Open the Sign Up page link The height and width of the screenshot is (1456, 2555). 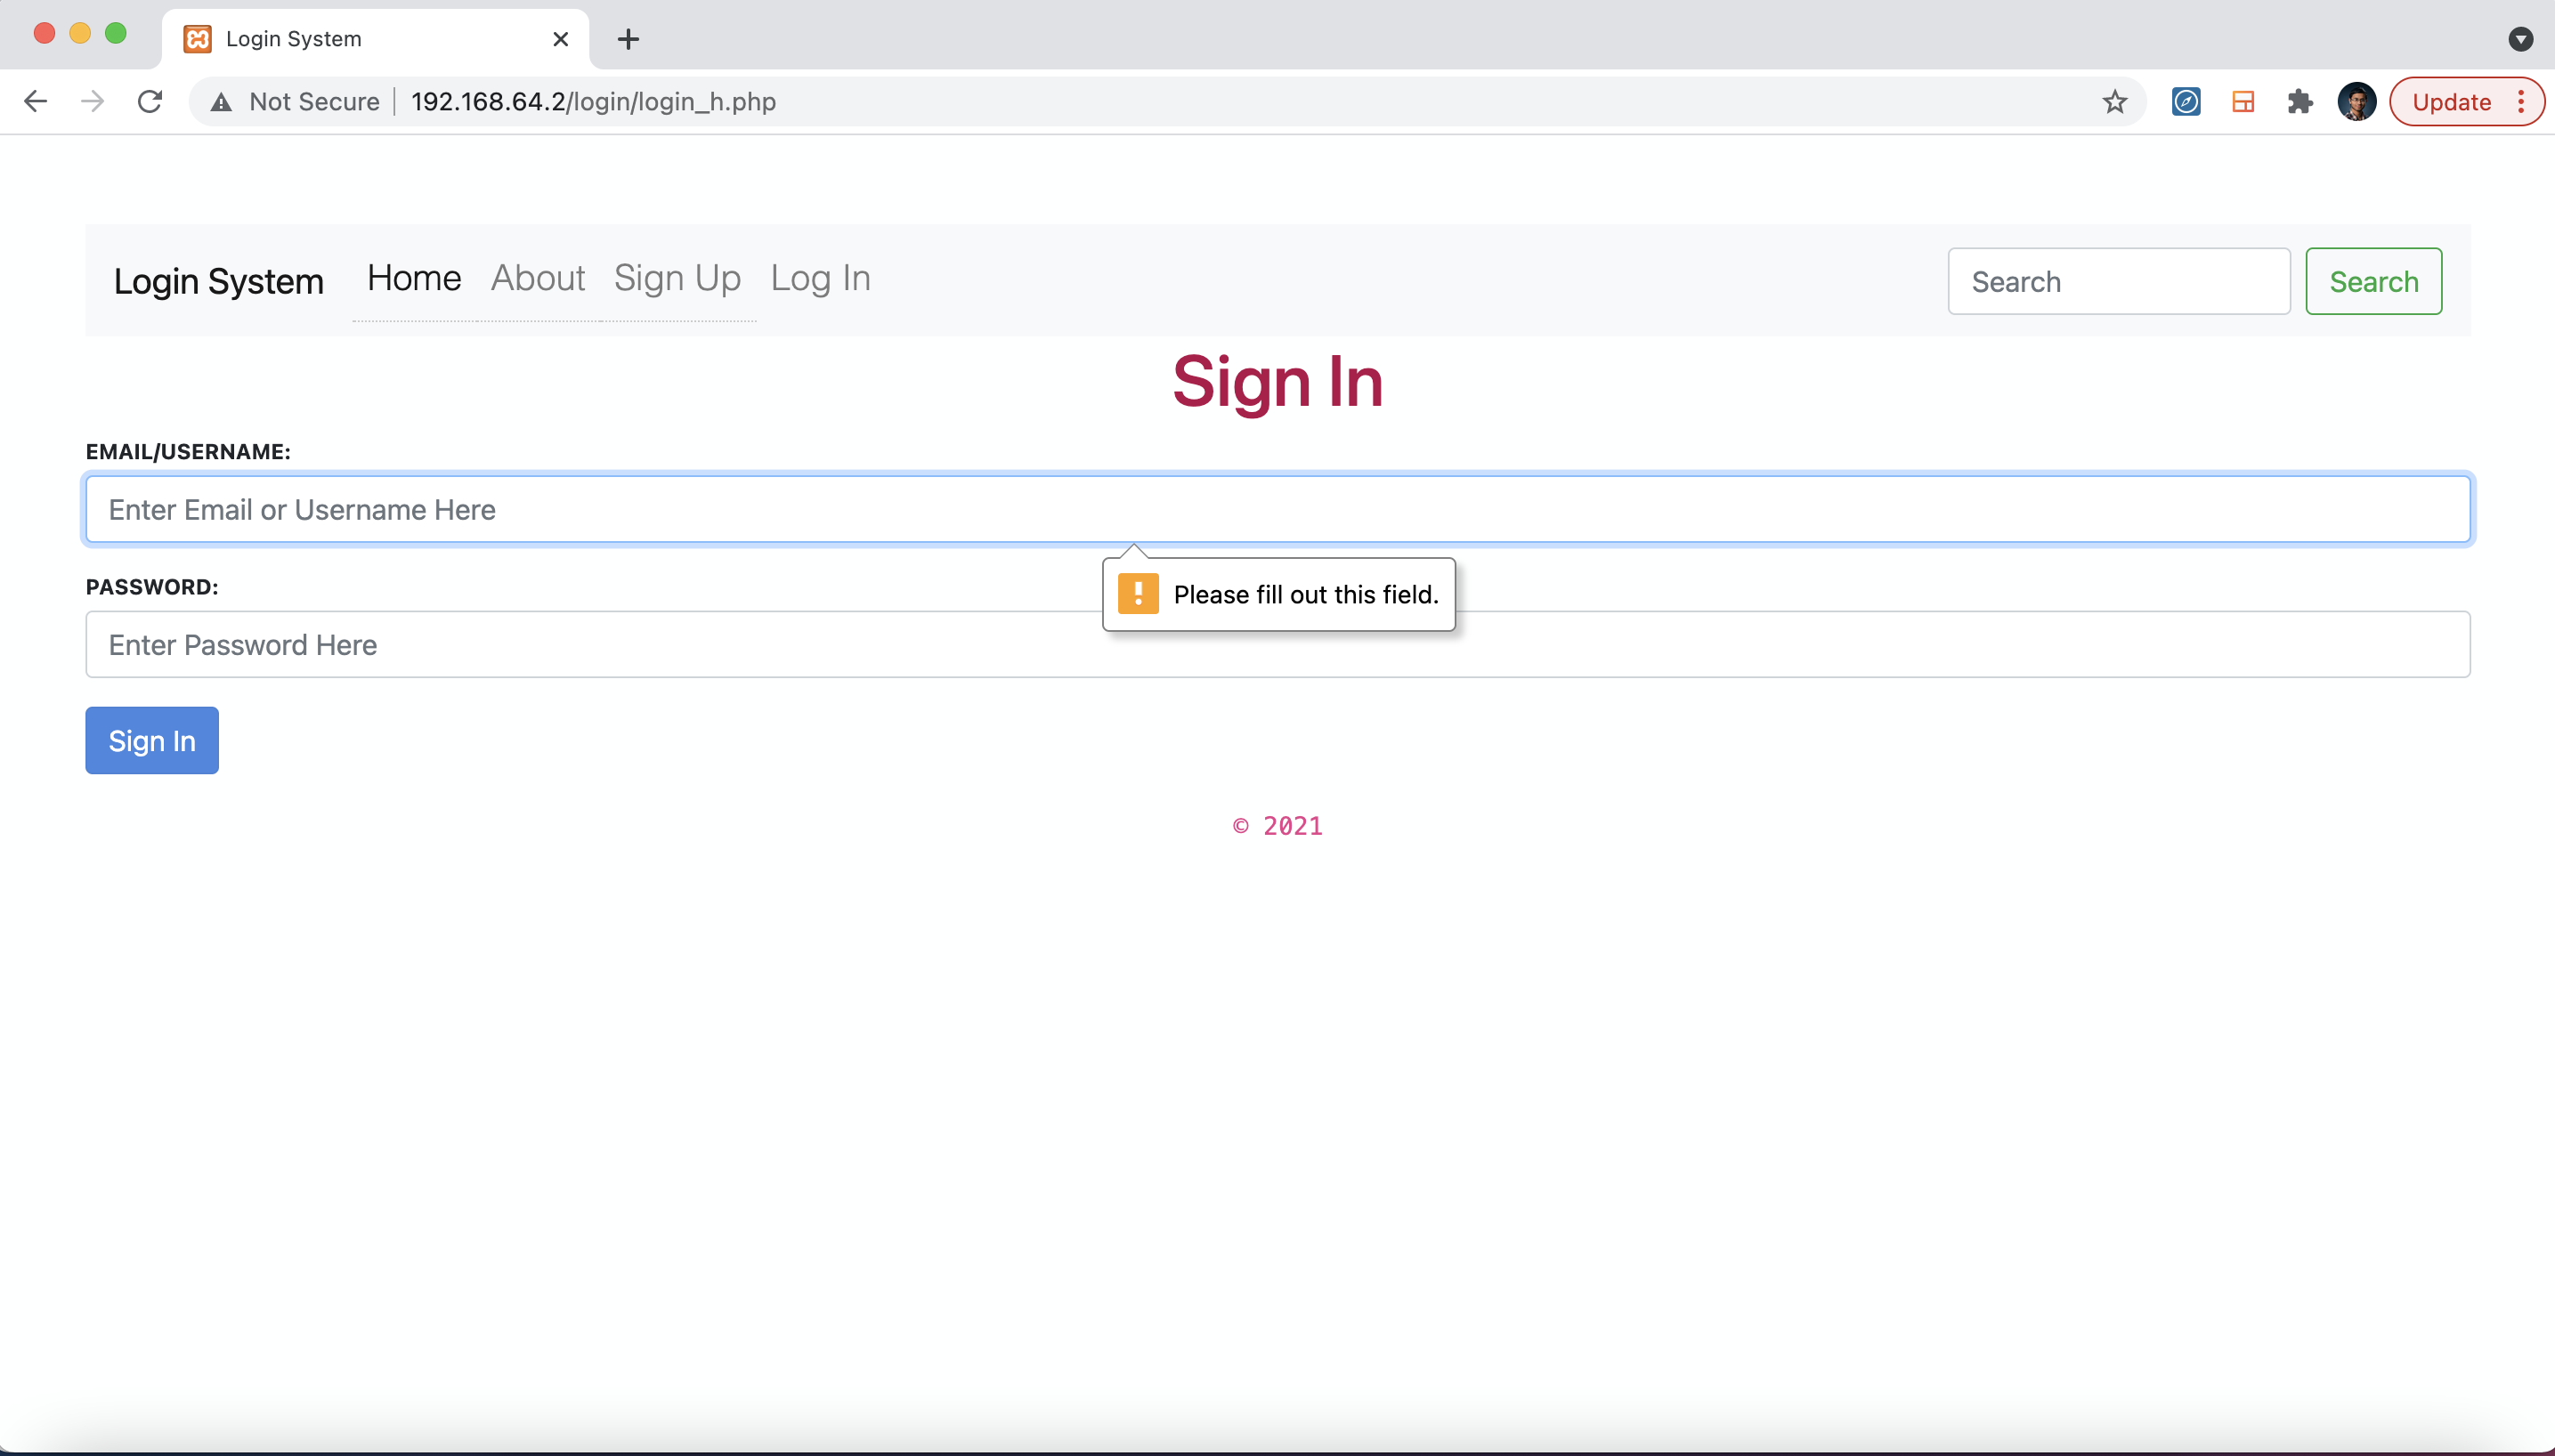click(677, 278)
